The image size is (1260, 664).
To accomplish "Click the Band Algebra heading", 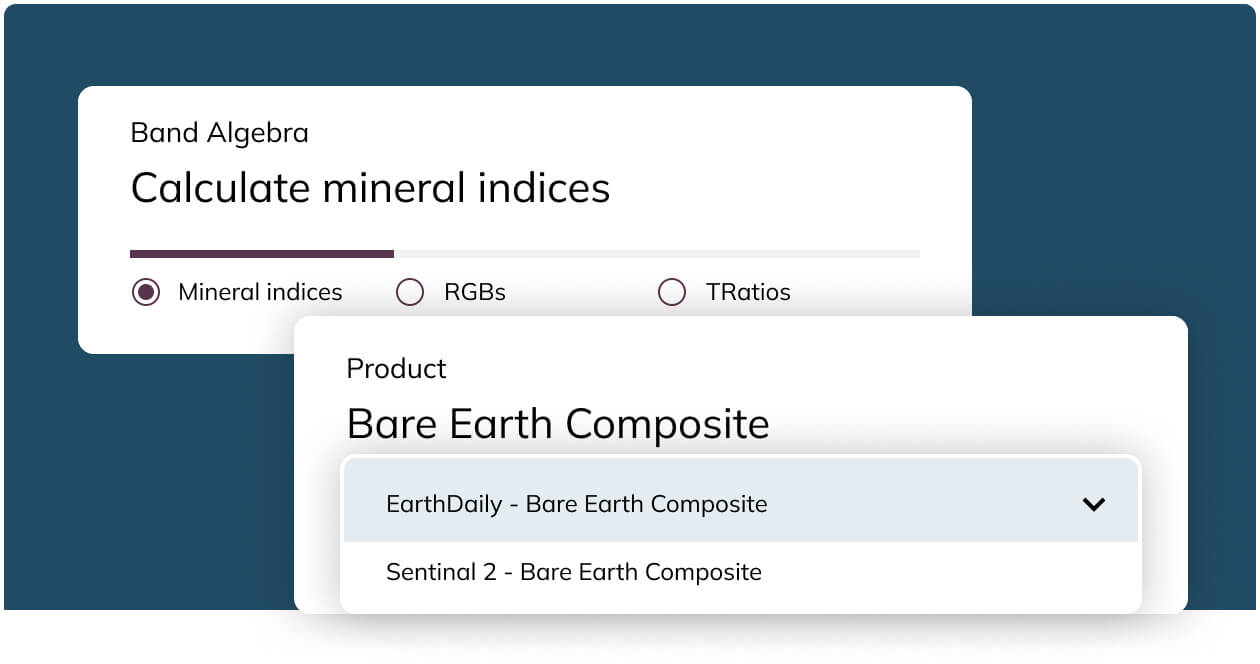I will click(x=219, y=132).
